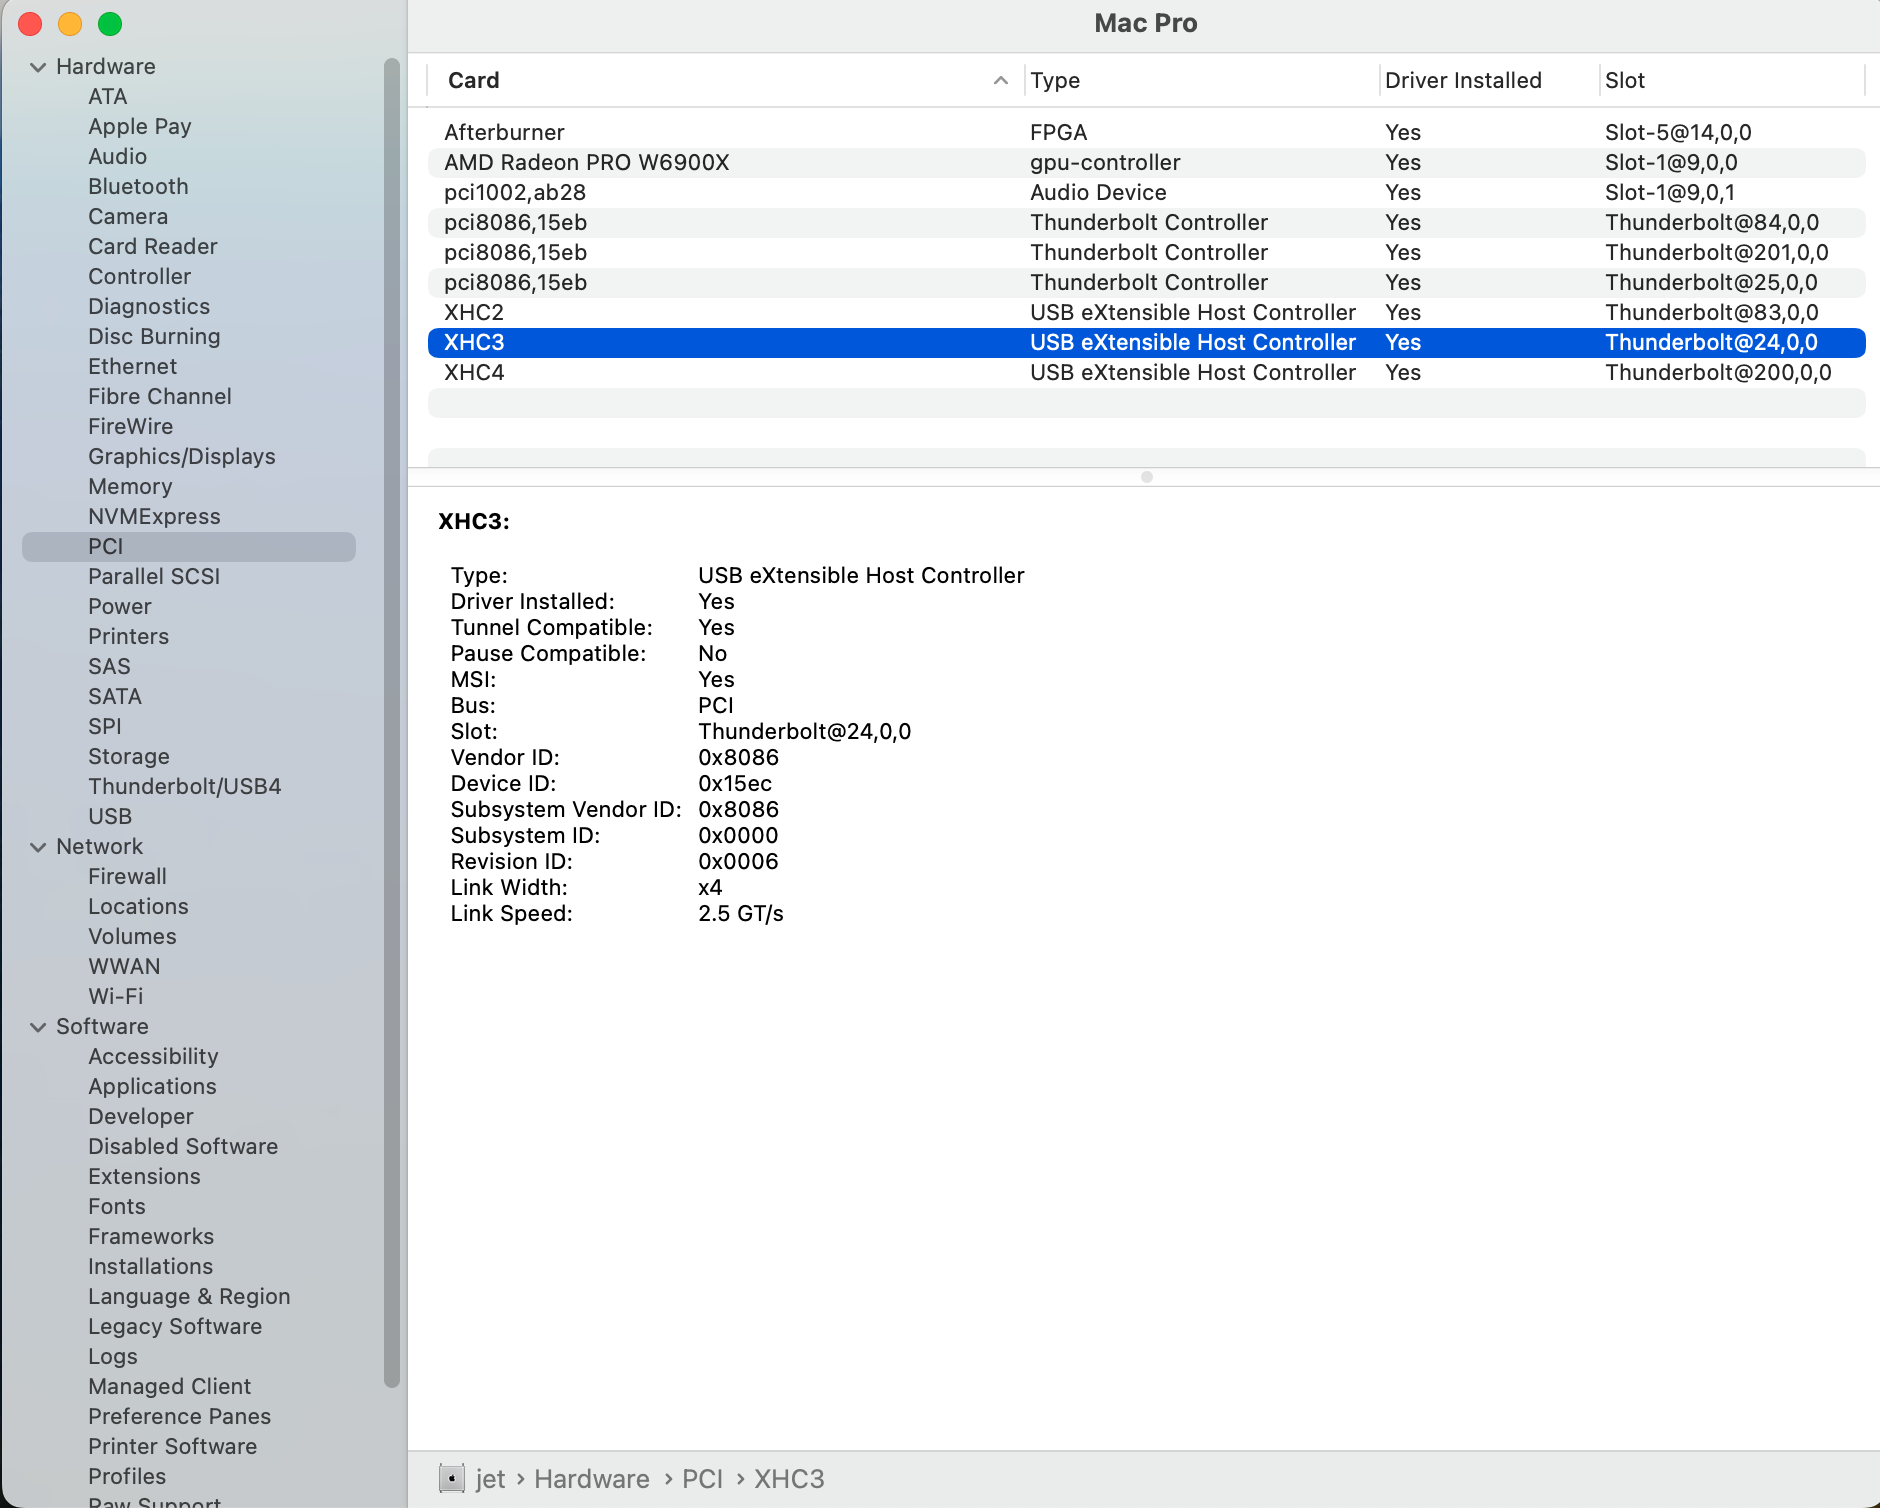Image resolution: width=1880 pixels, height=1508 pixels.
Task: Sort by Driver Installed column header
Action: coord(1463,80)
